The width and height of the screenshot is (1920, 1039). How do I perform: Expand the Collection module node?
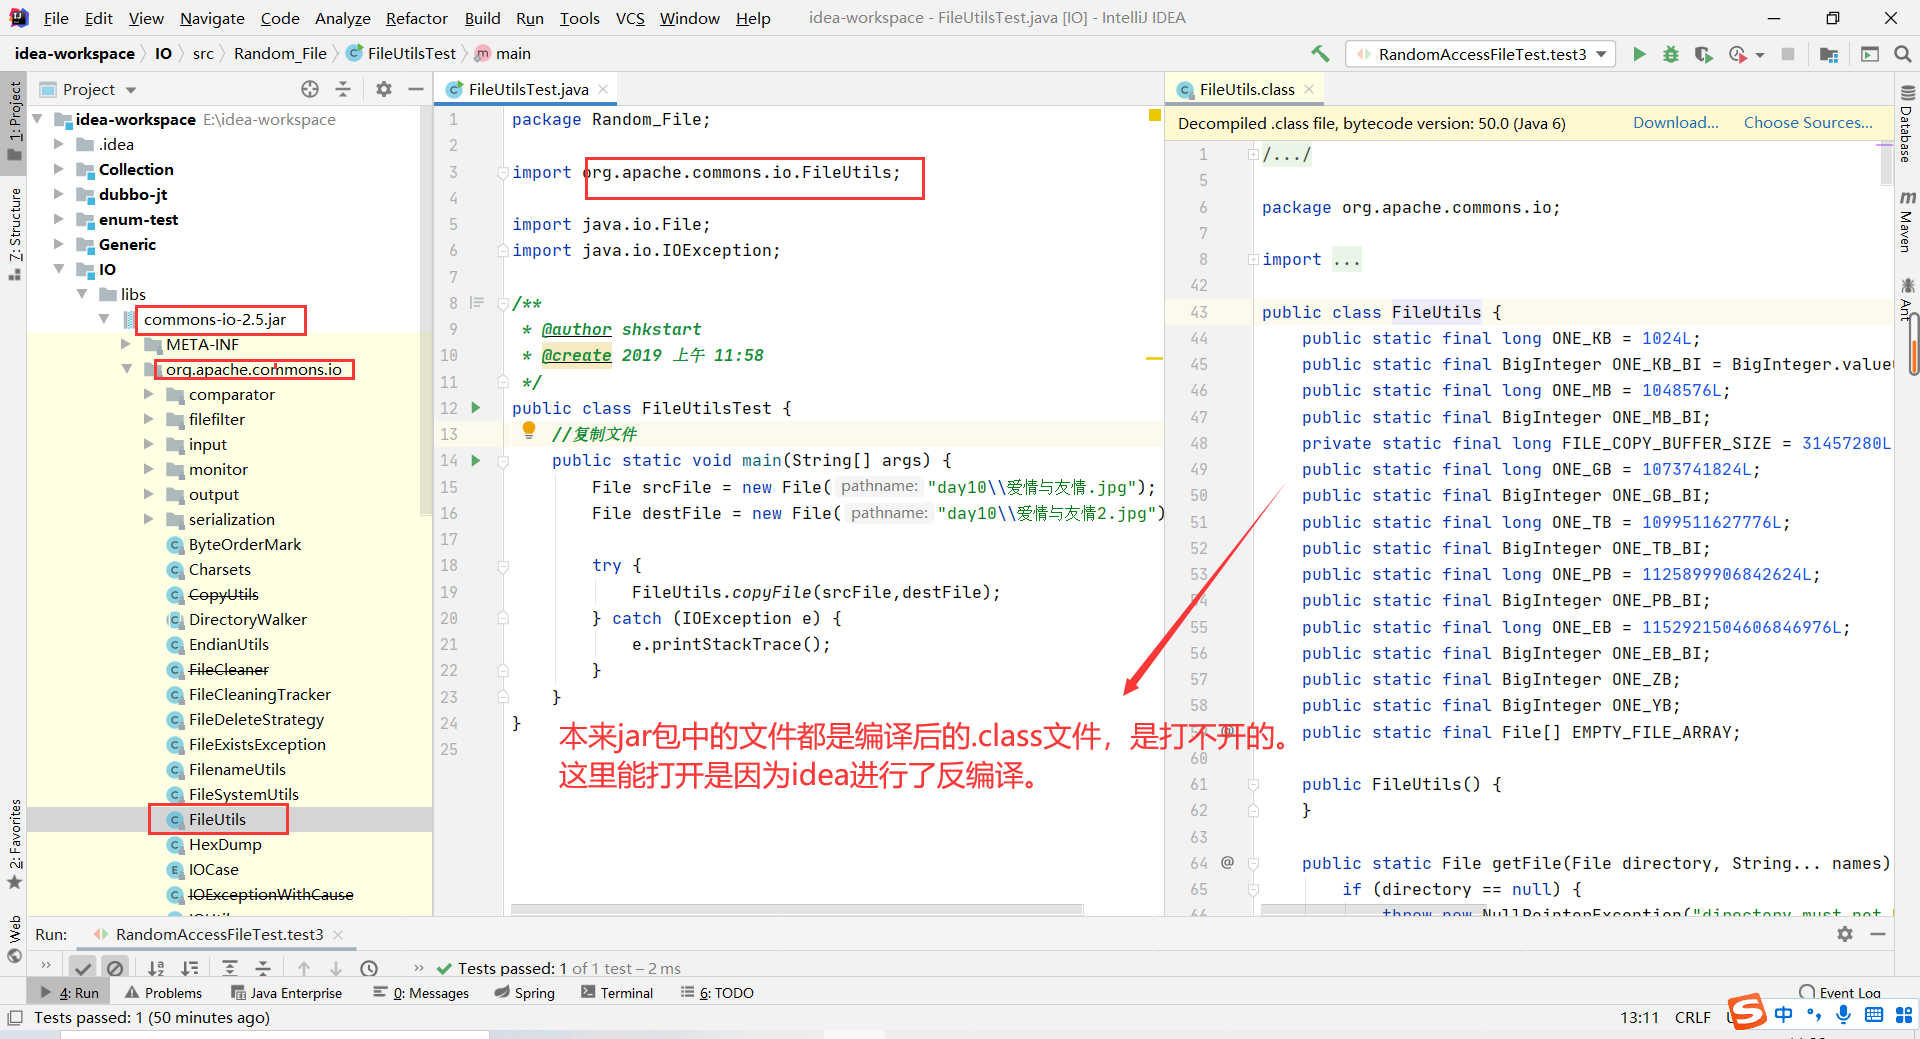[58, 169]
